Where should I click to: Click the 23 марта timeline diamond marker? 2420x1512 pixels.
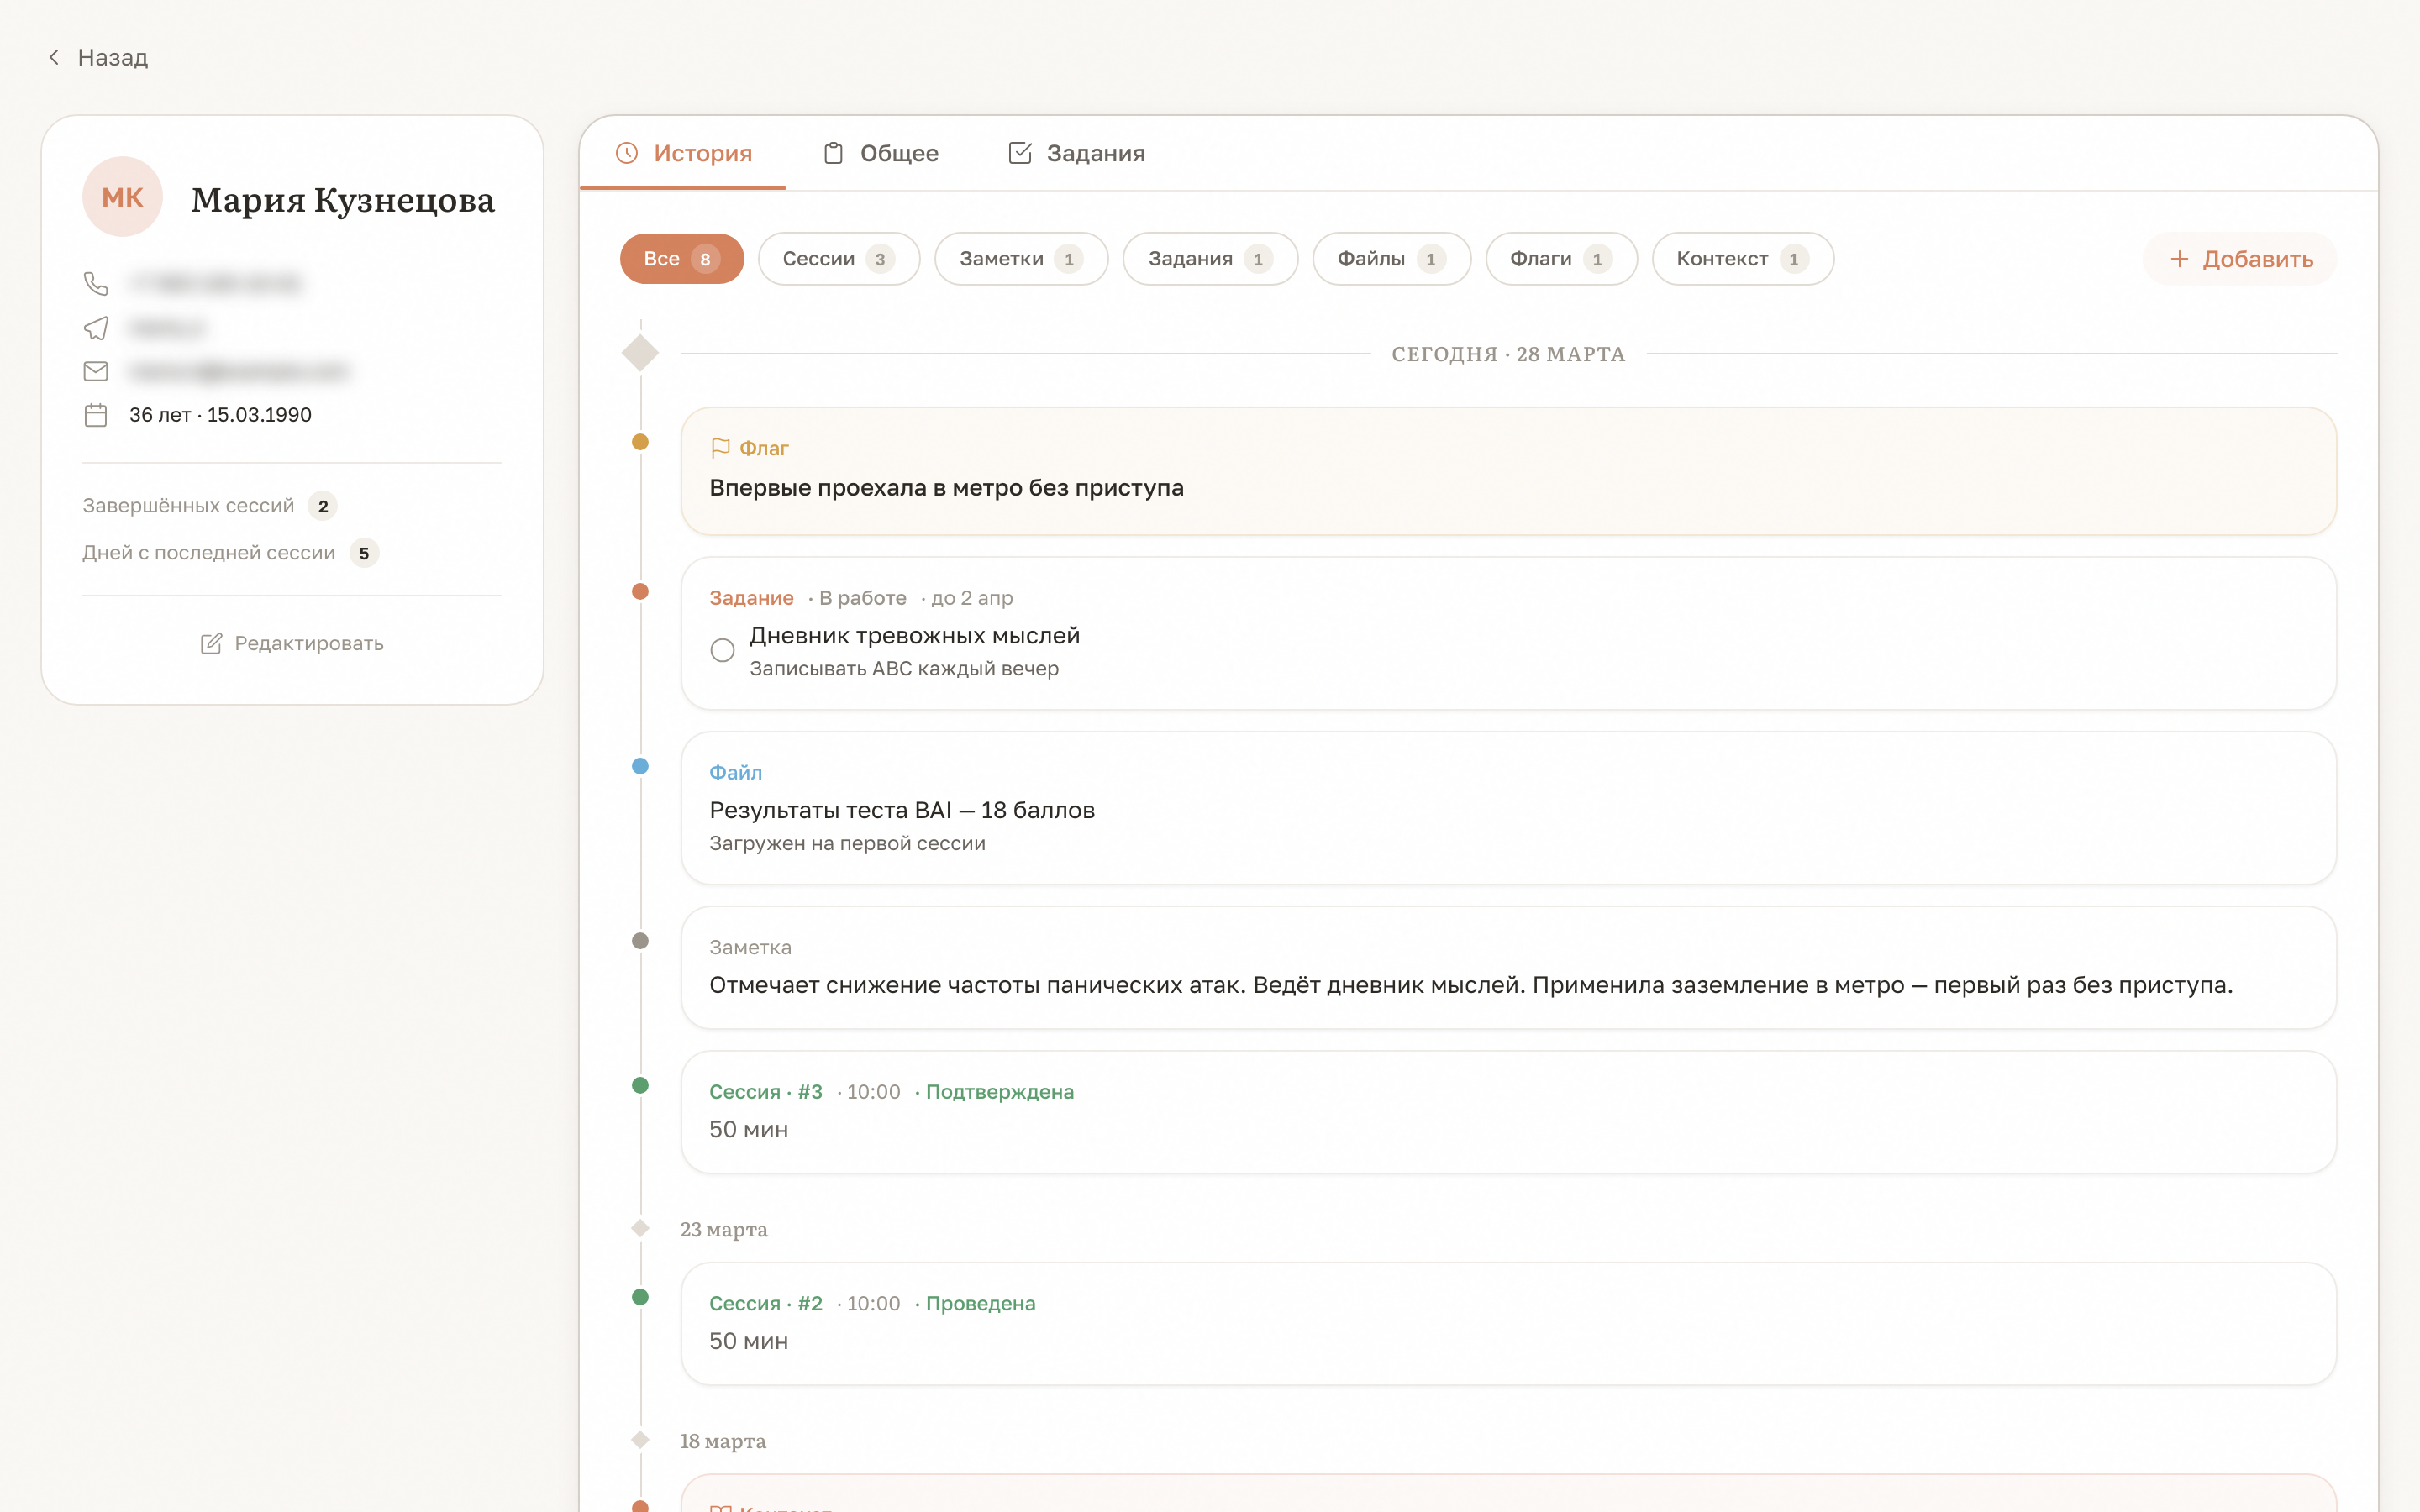pos(640,1228)
